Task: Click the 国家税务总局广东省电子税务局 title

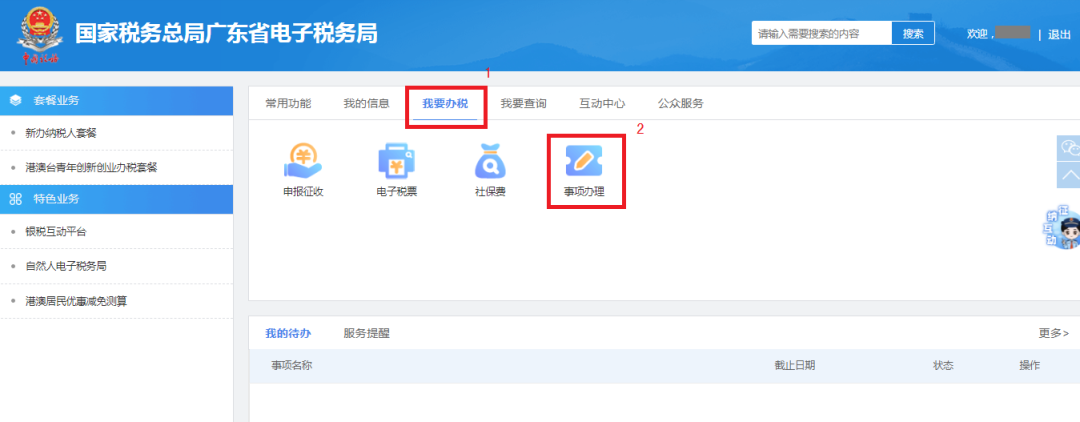Action: click(x=227, y=33)
